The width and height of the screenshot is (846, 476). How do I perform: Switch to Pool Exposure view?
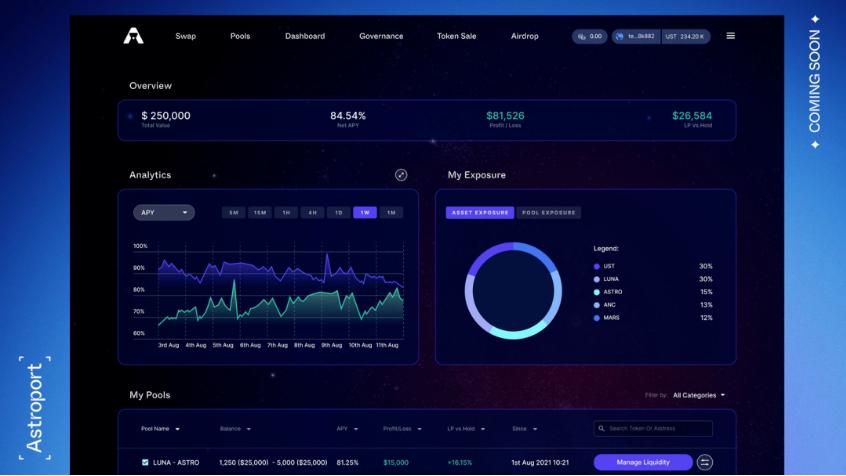click(x=549, y=213)
